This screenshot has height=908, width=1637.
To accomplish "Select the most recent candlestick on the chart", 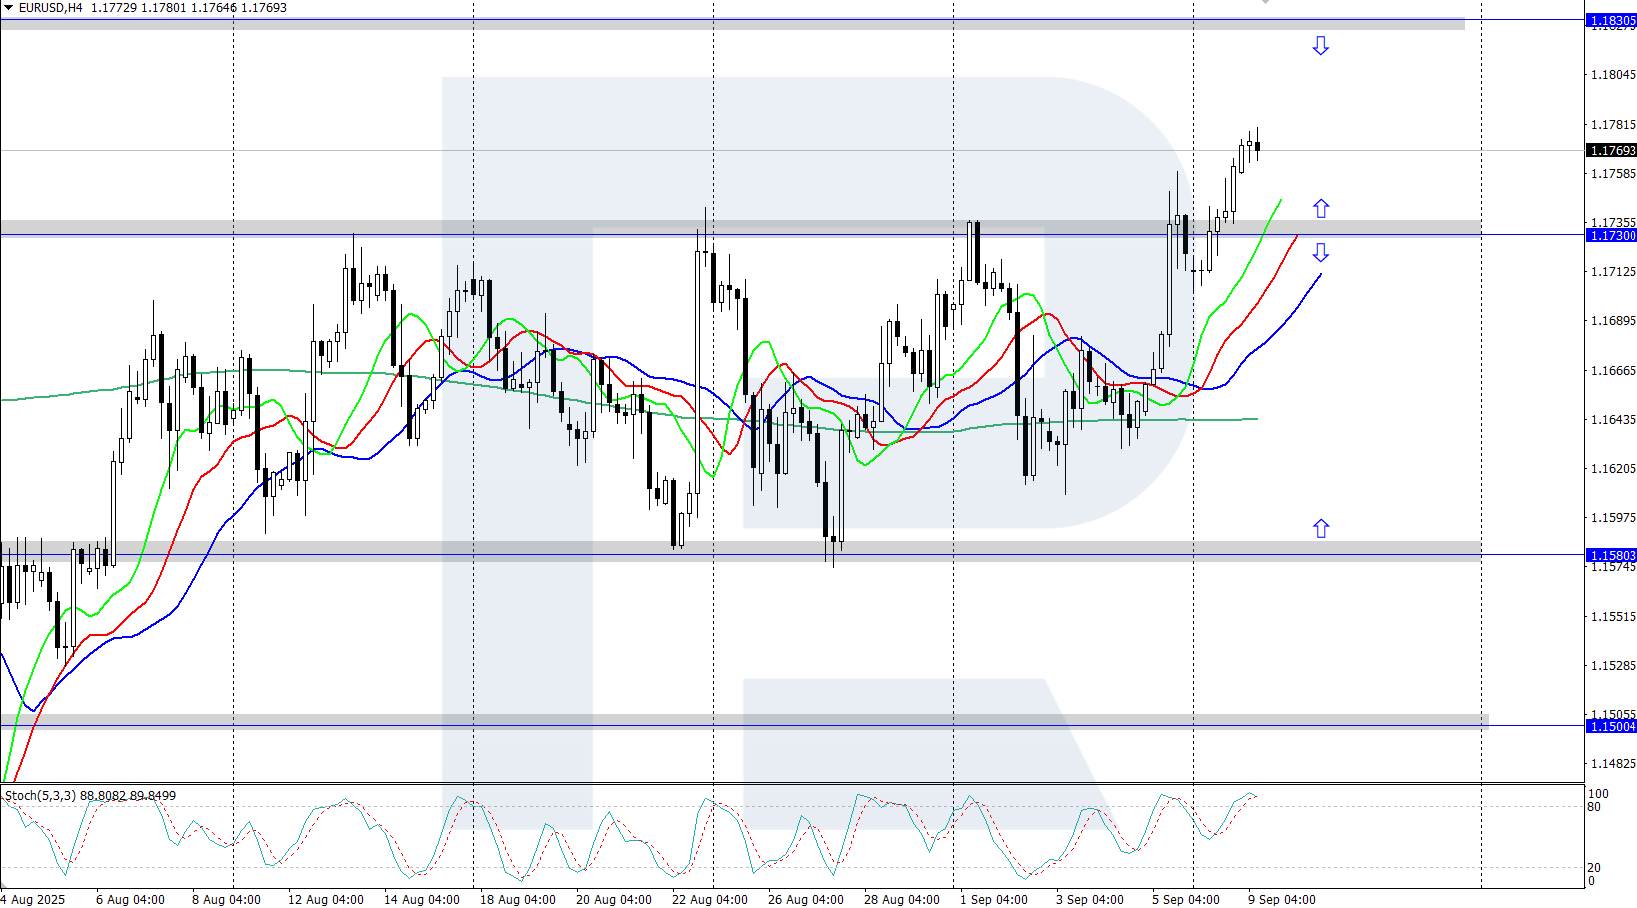I will [1257, 147].
